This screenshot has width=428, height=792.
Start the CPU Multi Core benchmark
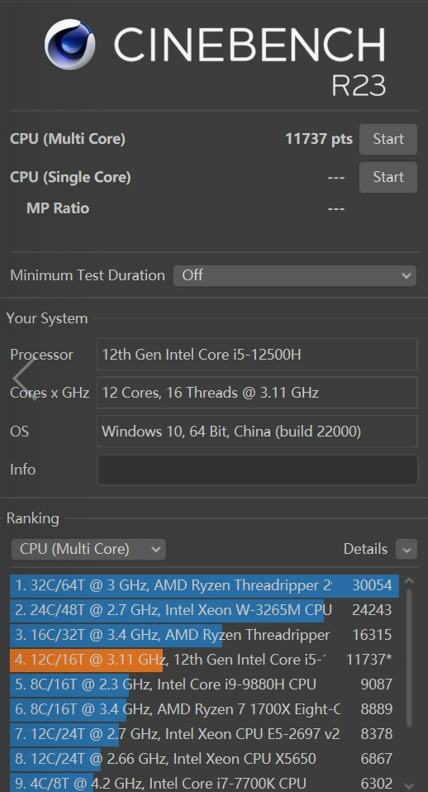388,139
